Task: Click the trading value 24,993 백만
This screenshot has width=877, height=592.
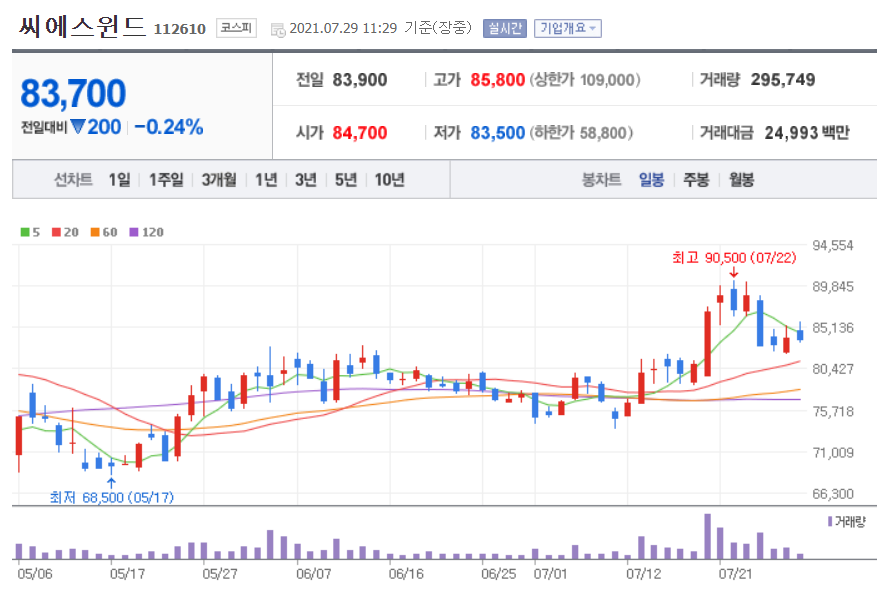Action: coord(807,133)
